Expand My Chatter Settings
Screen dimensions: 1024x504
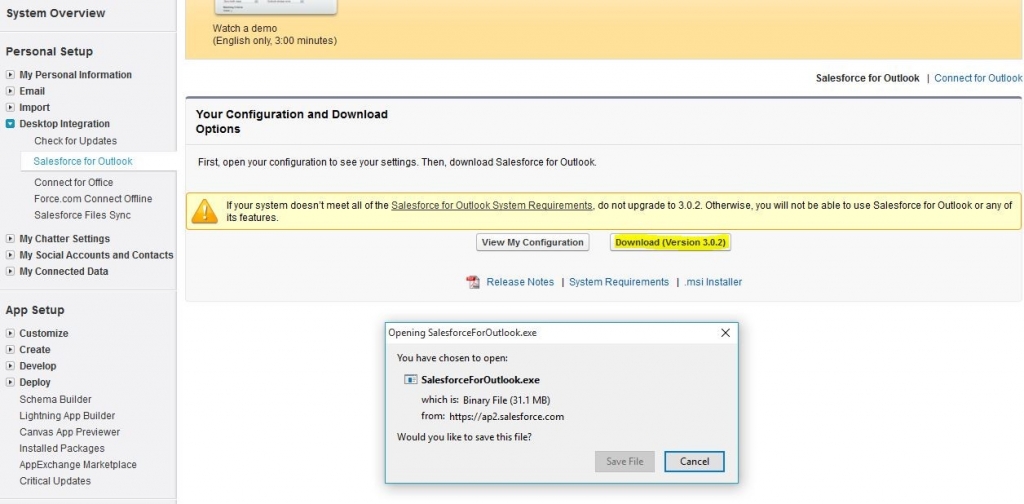[x=10, y=239]
